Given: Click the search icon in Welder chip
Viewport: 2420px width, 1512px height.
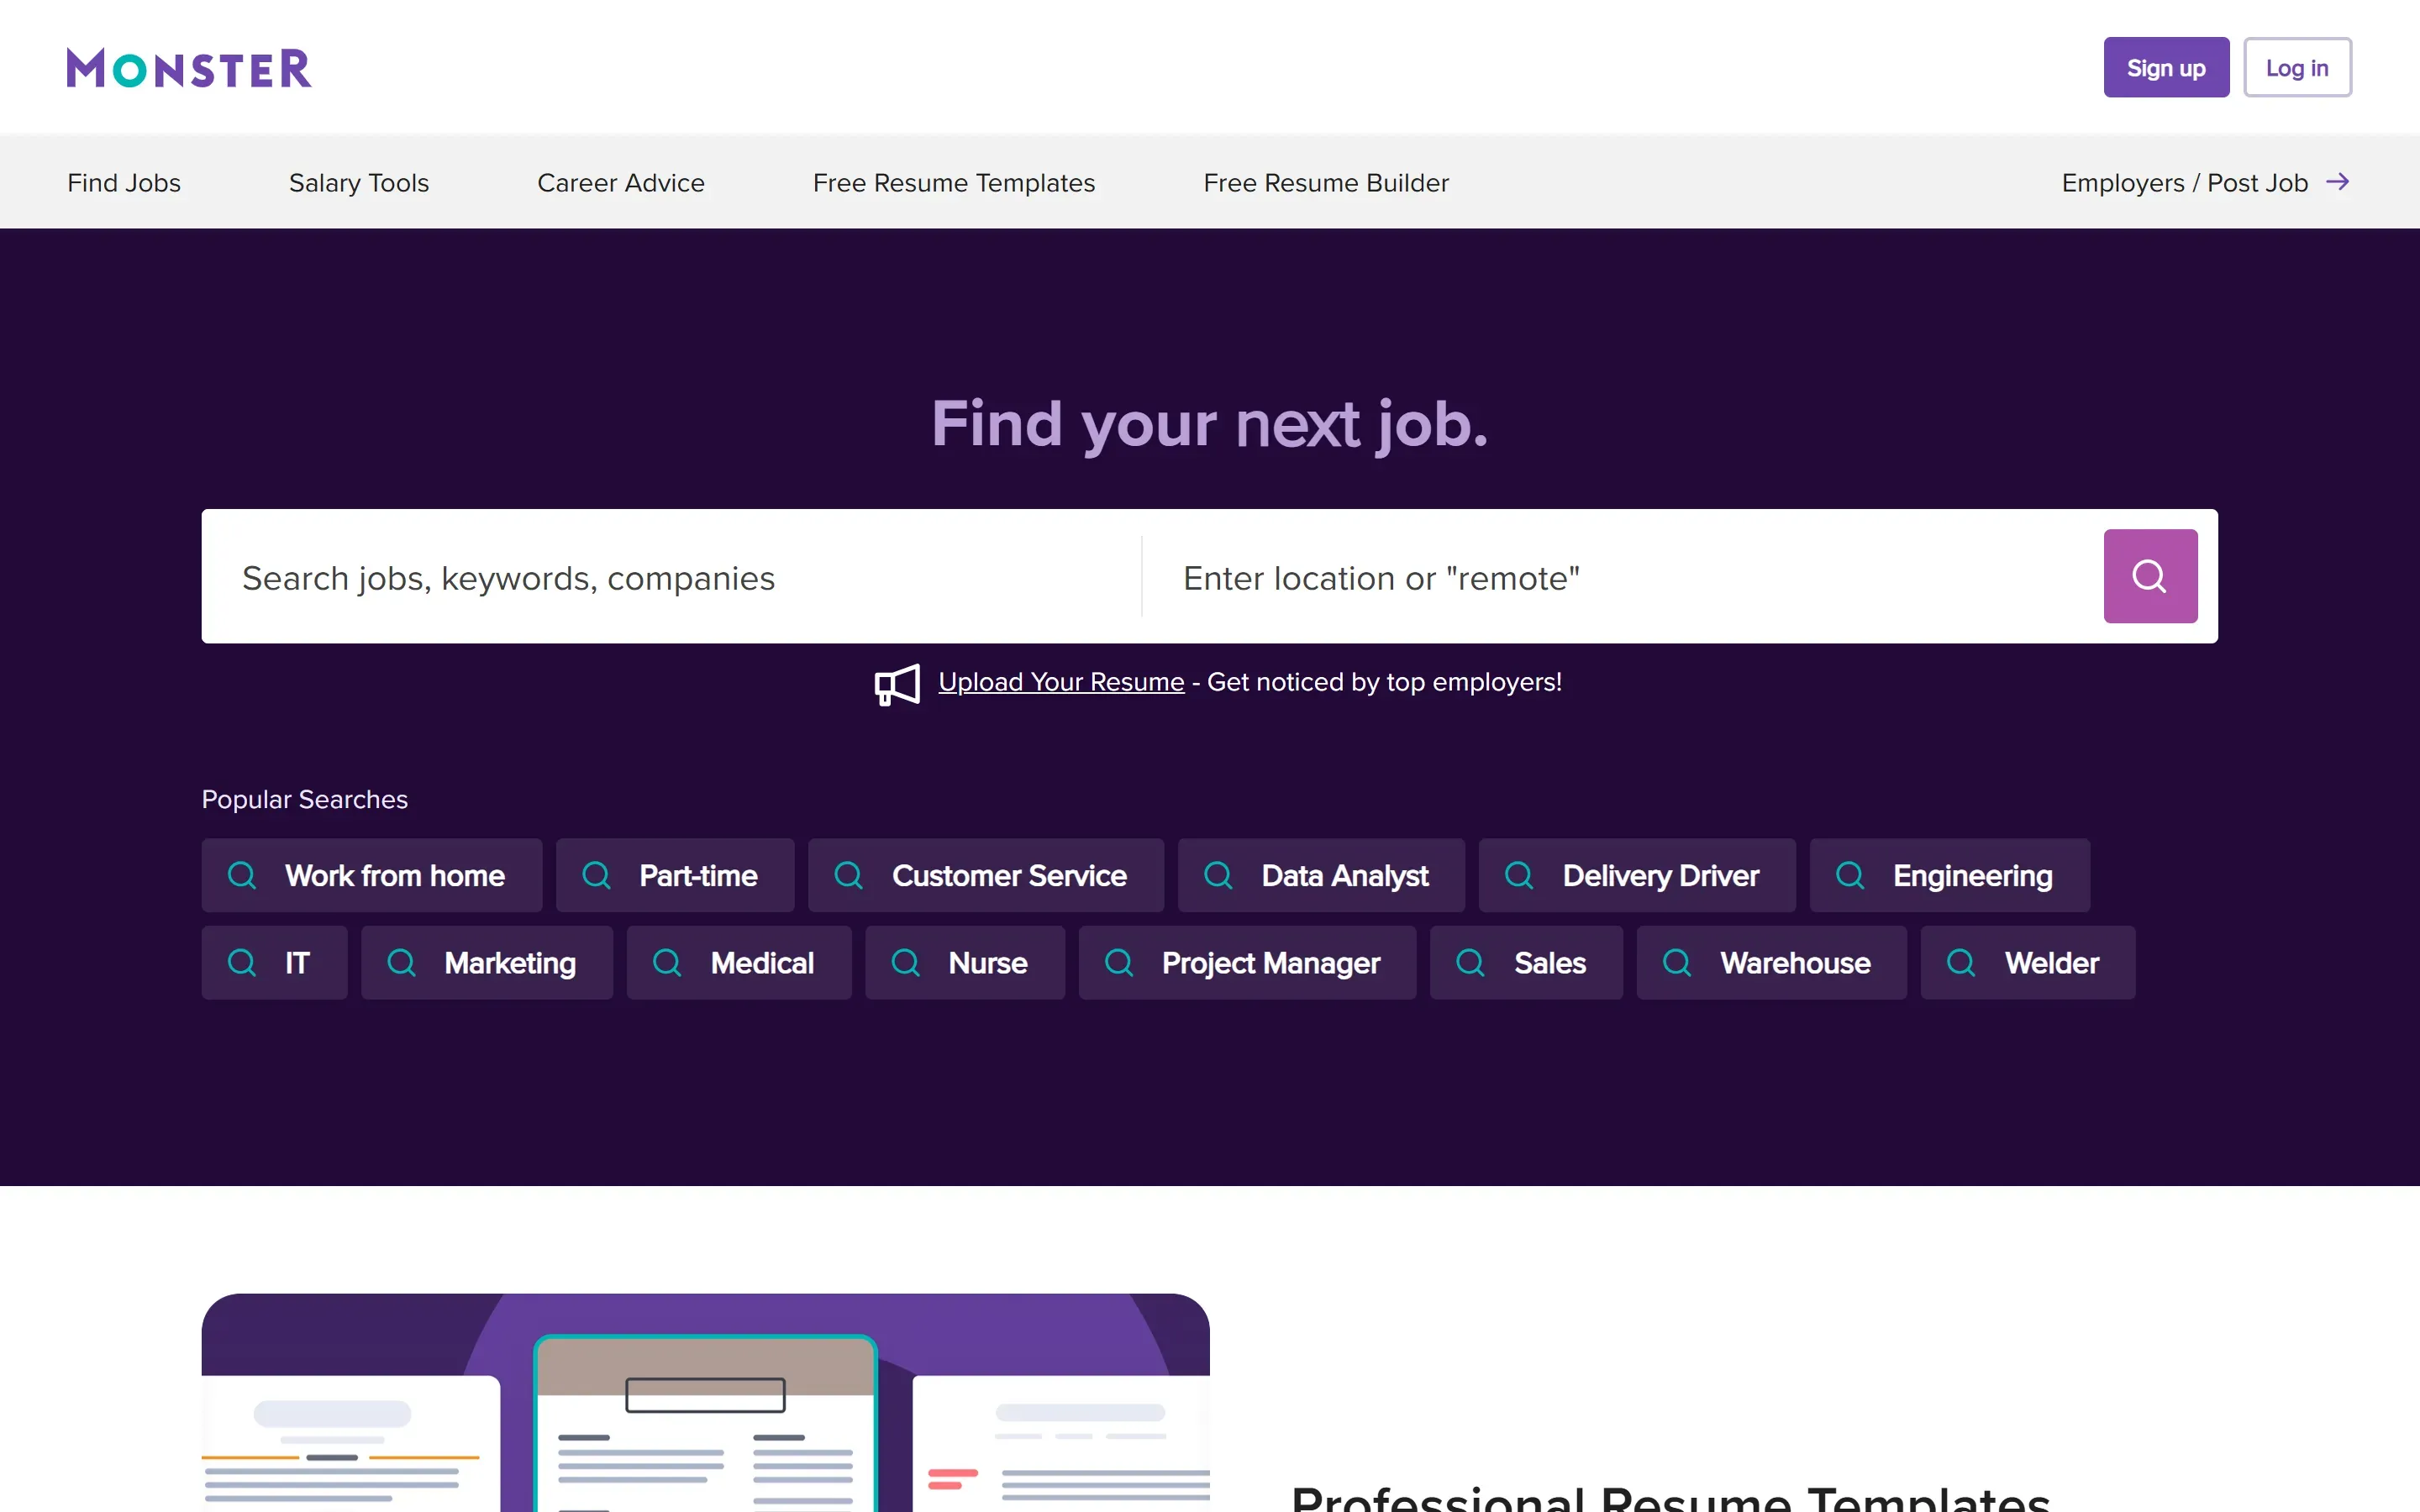Looking at the screenshot, I should 1961,962.
